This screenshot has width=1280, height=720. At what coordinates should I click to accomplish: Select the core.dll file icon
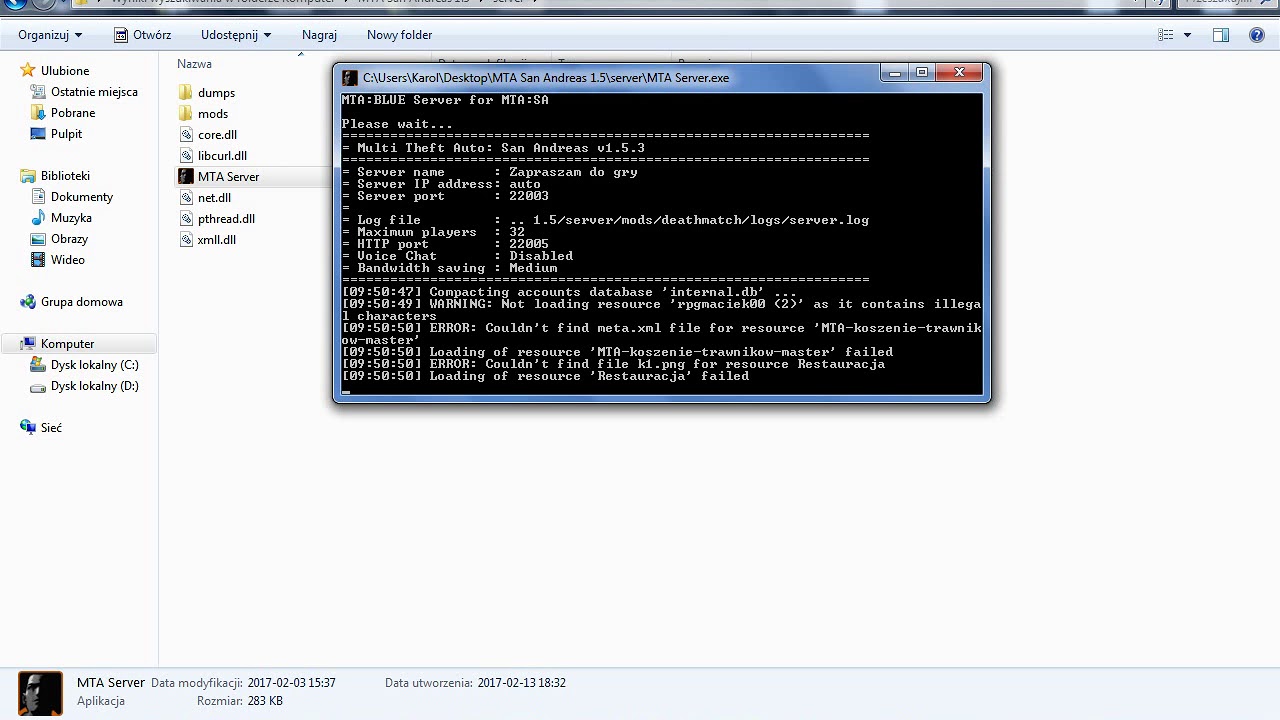[x=186, y=134]
